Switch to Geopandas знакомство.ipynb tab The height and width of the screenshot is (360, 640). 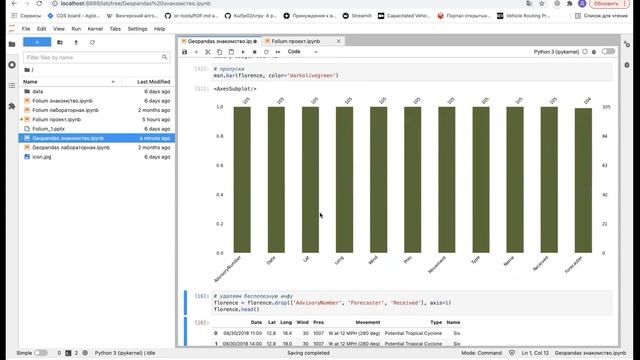(219, 41)
